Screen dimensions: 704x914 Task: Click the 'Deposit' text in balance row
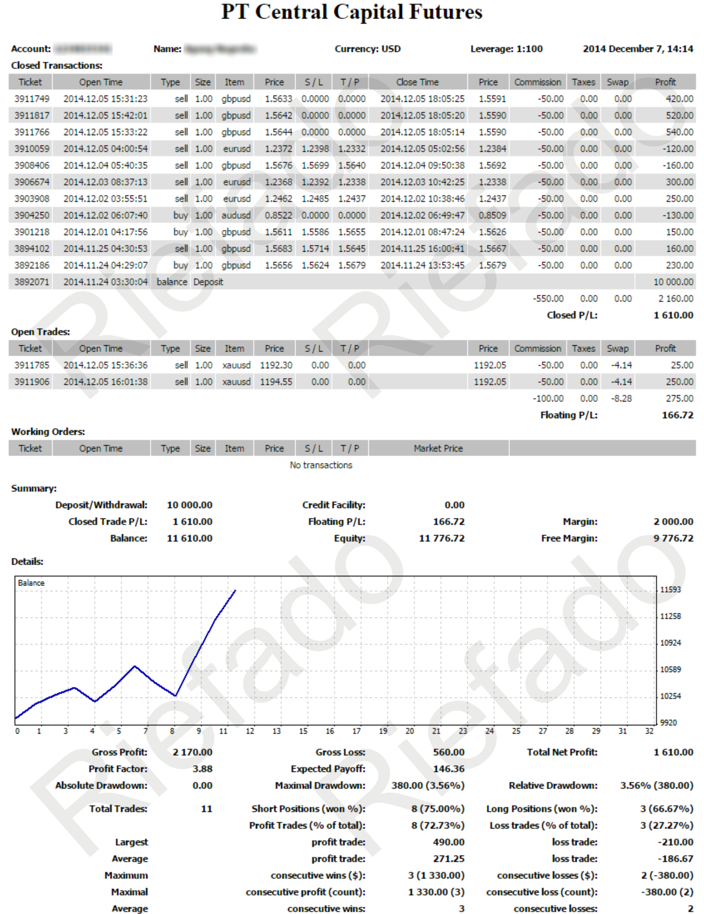[208, 282]
